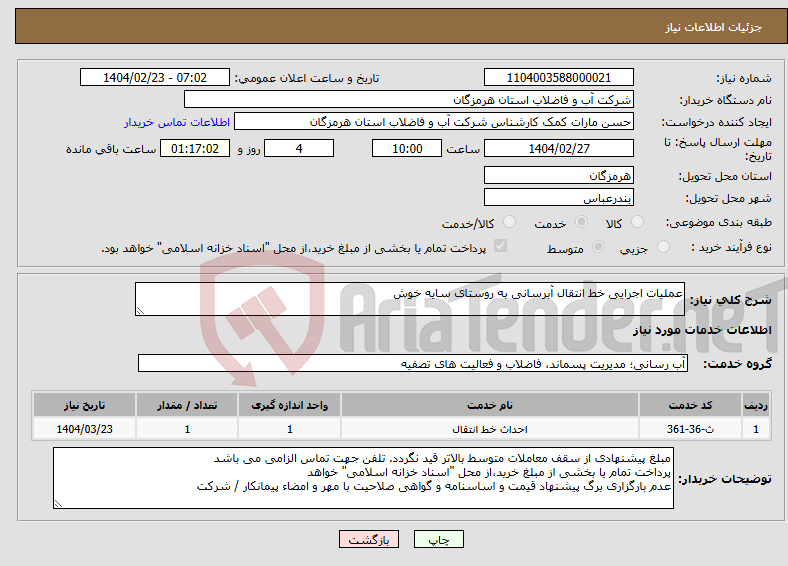The height and width of the screenshot is (566, 788).
Task: Click the remaining days field showing 4
Action: click(x=299, y=148)
